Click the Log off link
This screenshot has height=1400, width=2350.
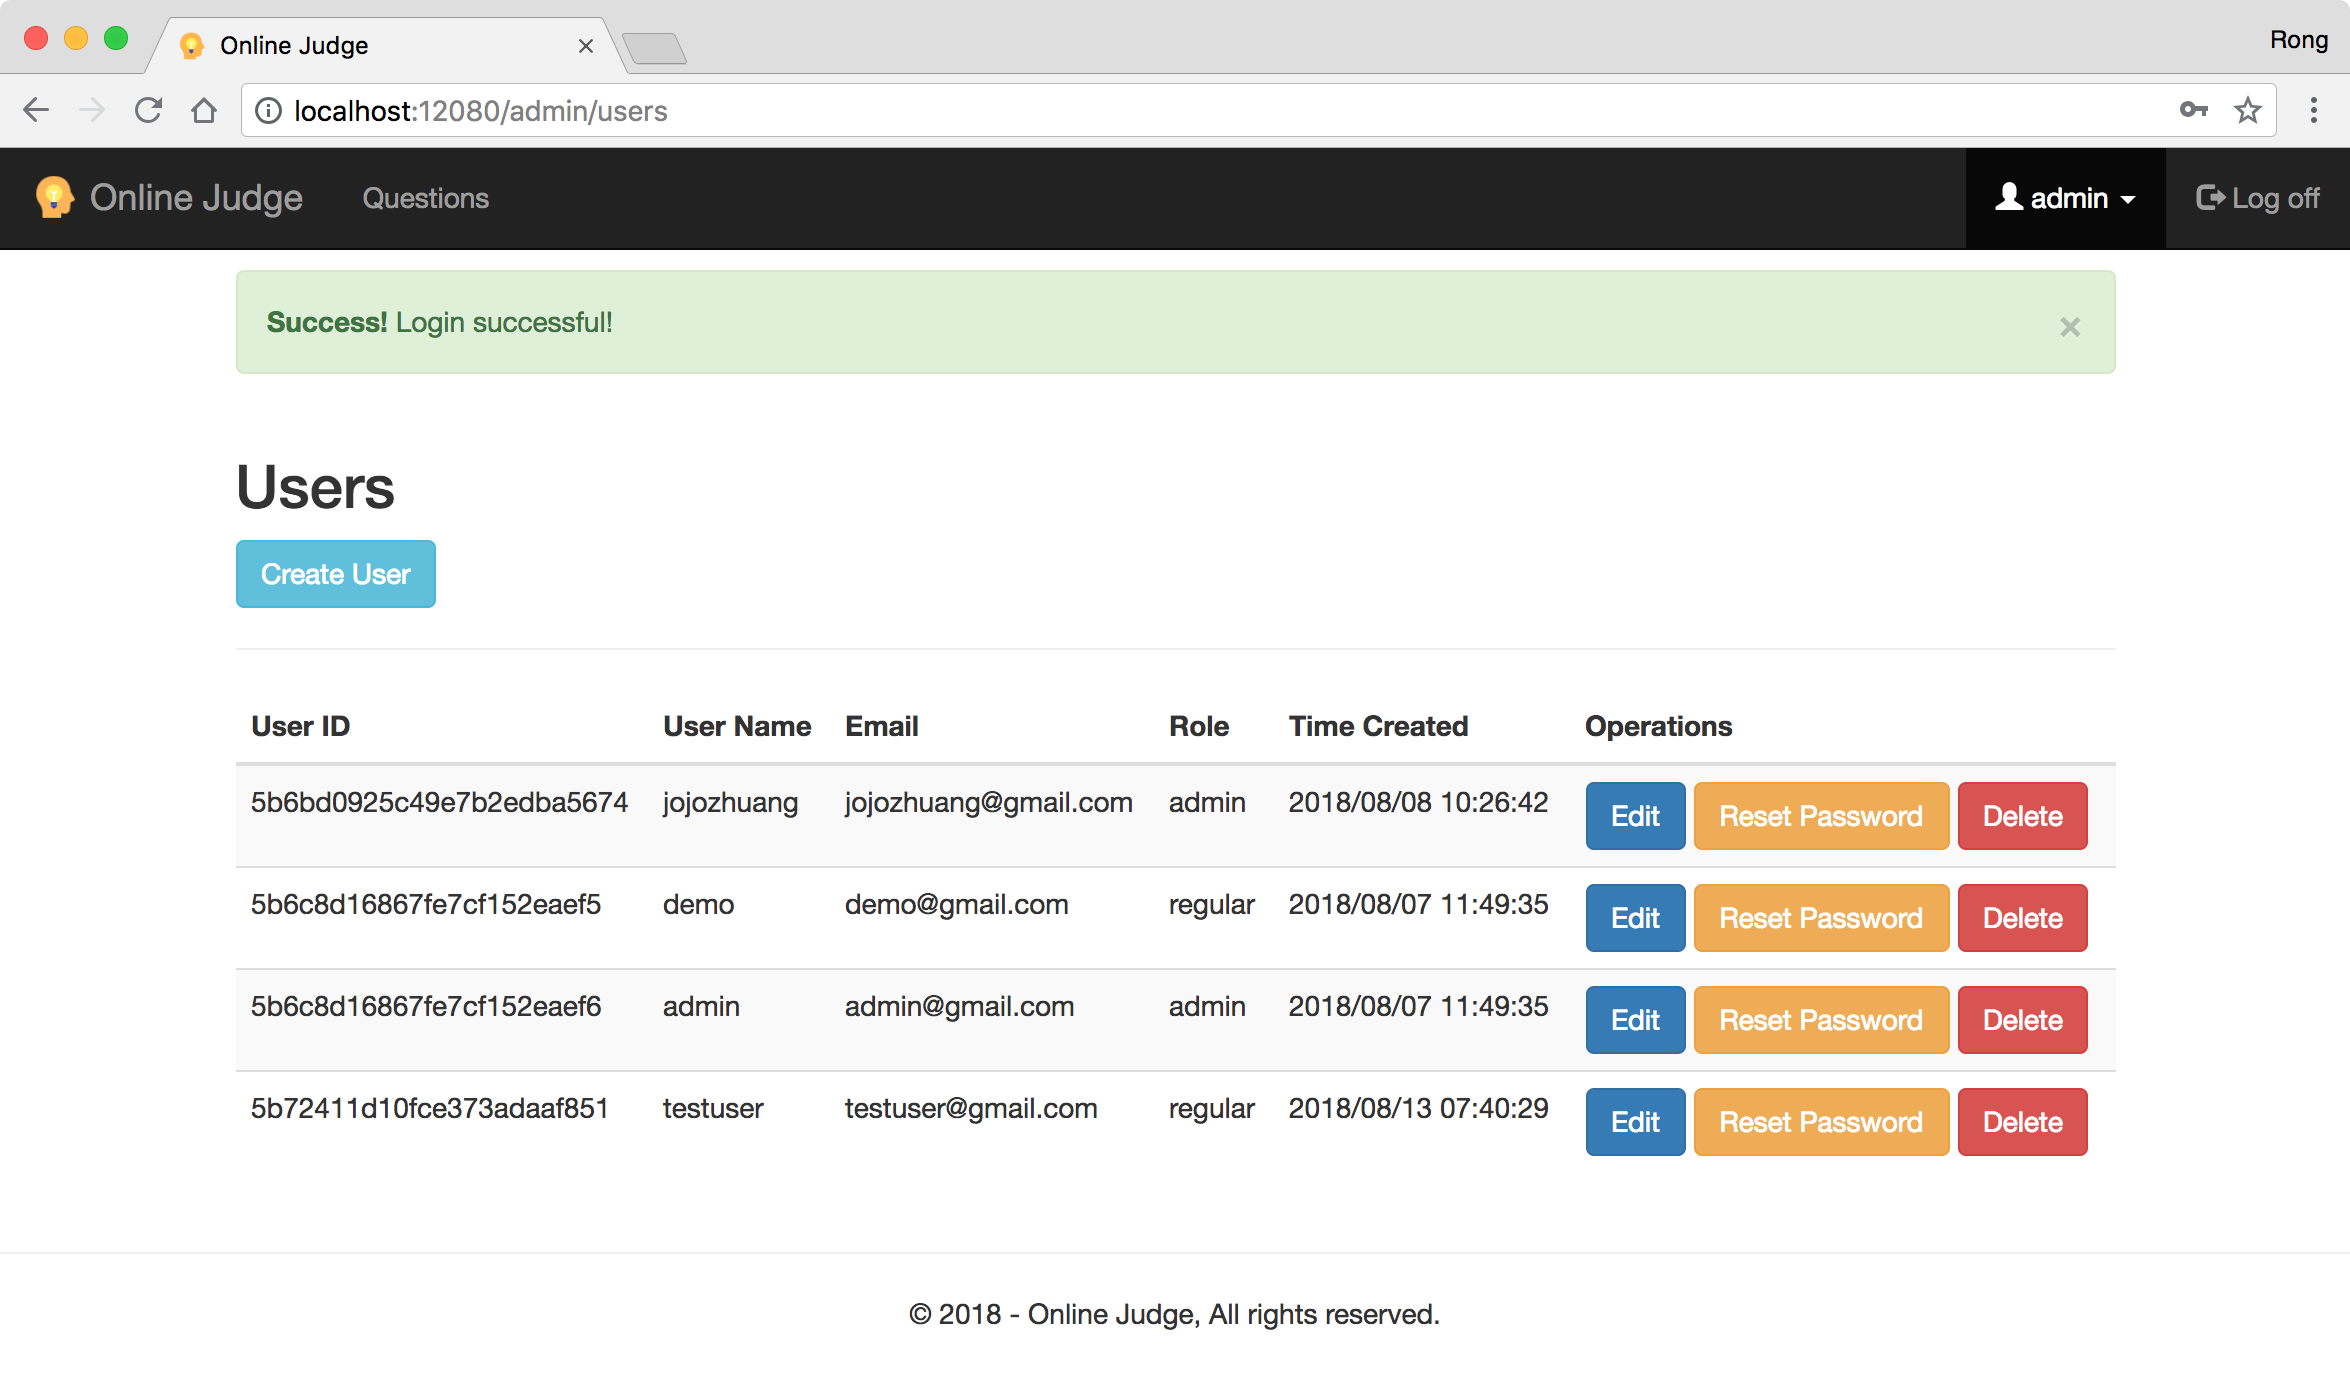2257,198
